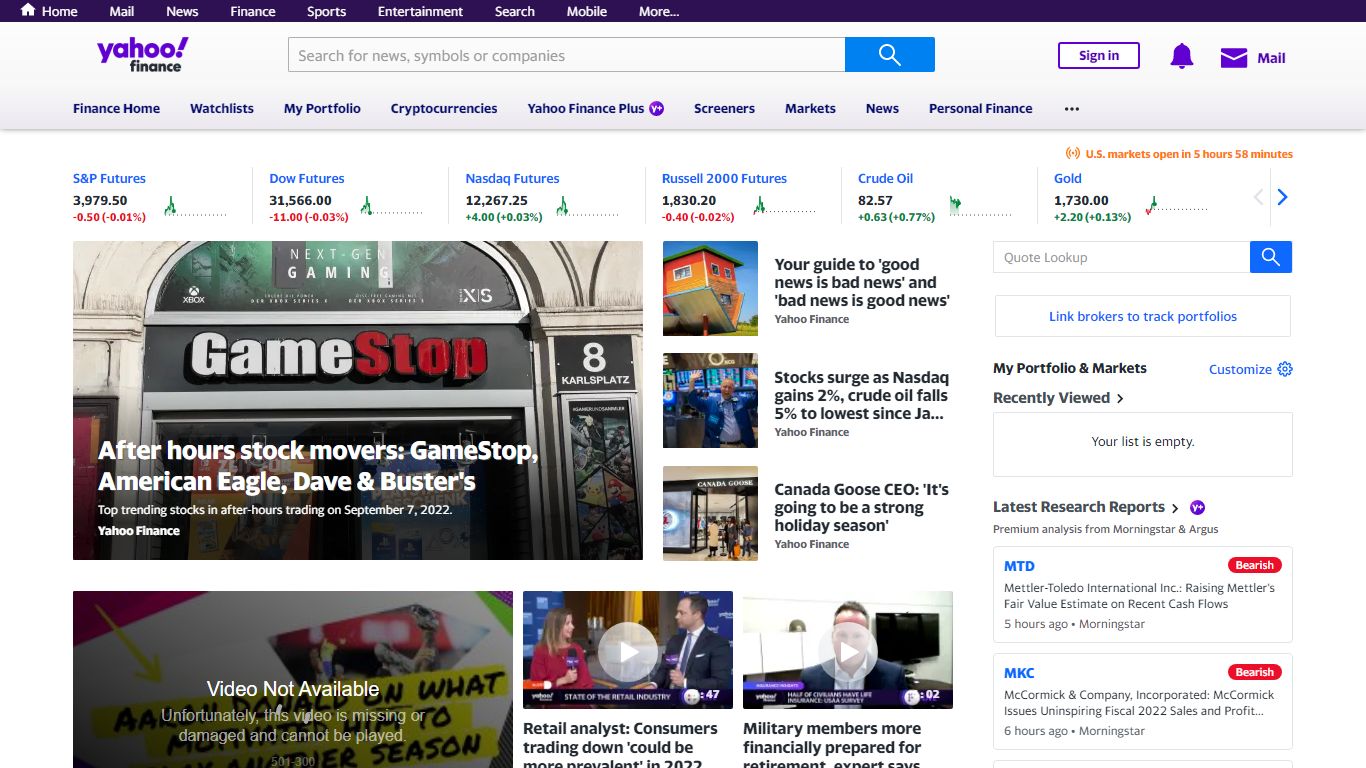Click the Bearish tag on MKC report

coord(1254,672)
